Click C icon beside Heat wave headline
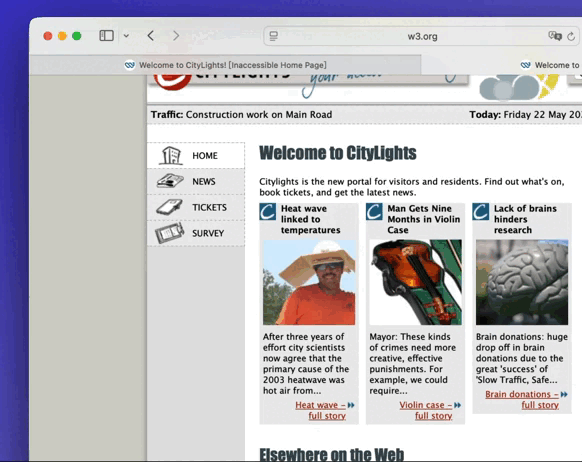Image resolution: width=582 pixels, height=462 pixels. [268, 212]
